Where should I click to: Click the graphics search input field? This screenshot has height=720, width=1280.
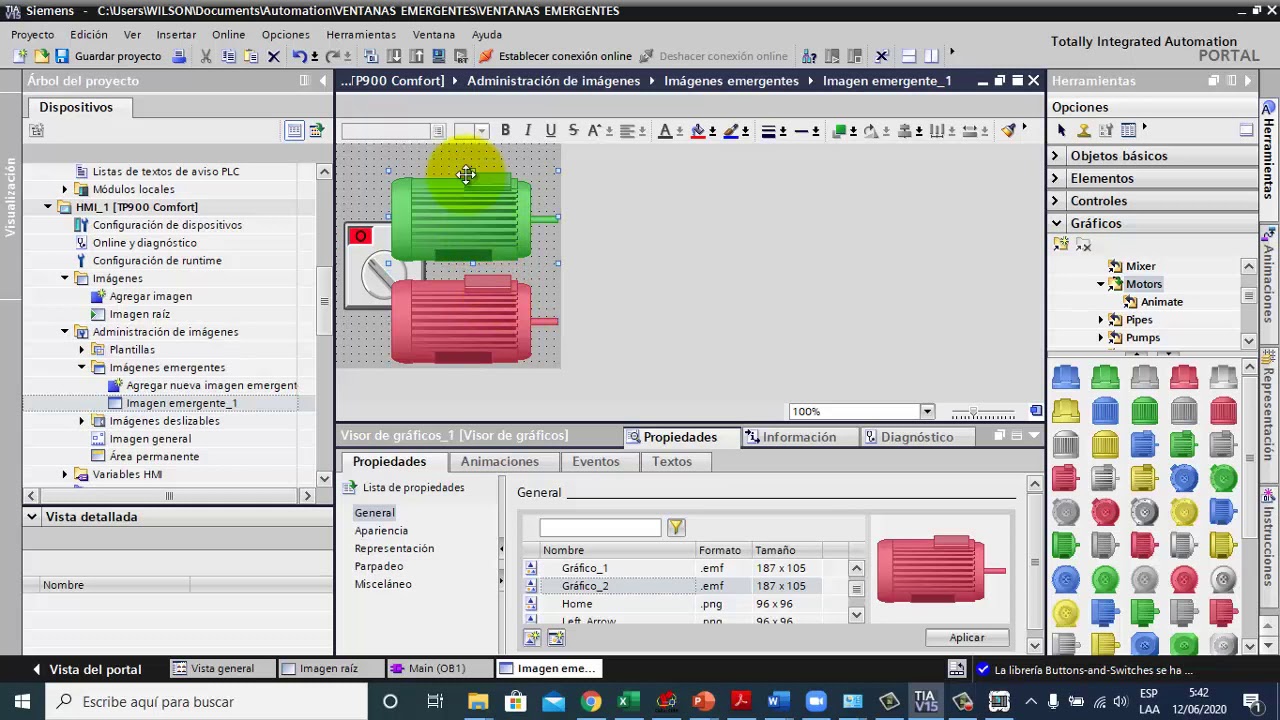(x=600, y=527)
